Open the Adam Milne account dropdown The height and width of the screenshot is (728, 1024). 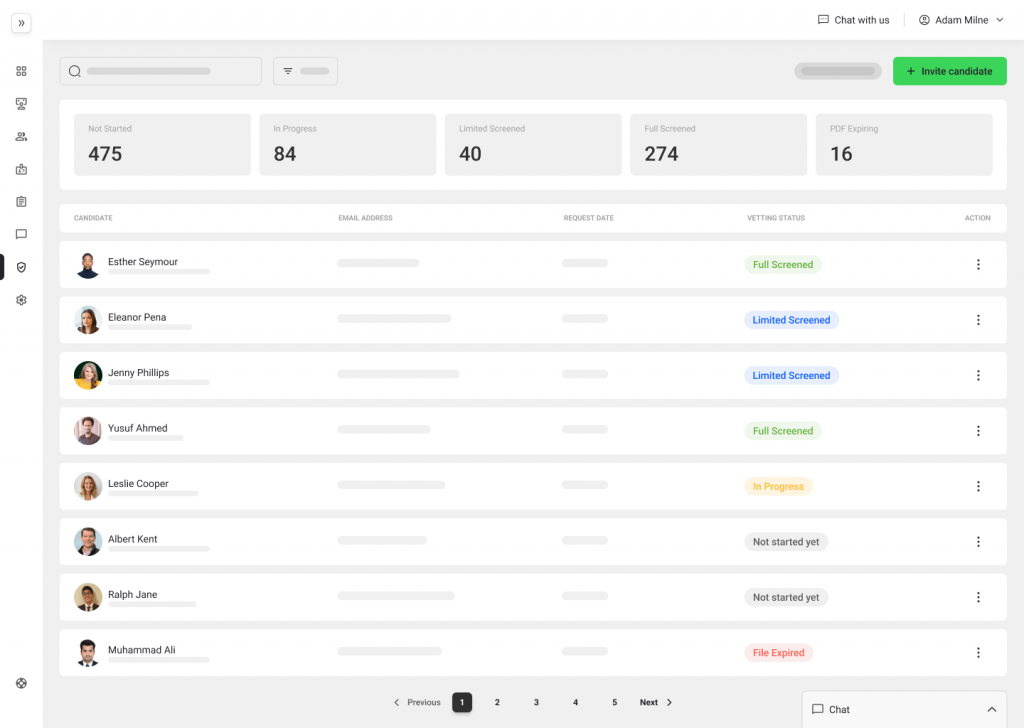(961, 20)
